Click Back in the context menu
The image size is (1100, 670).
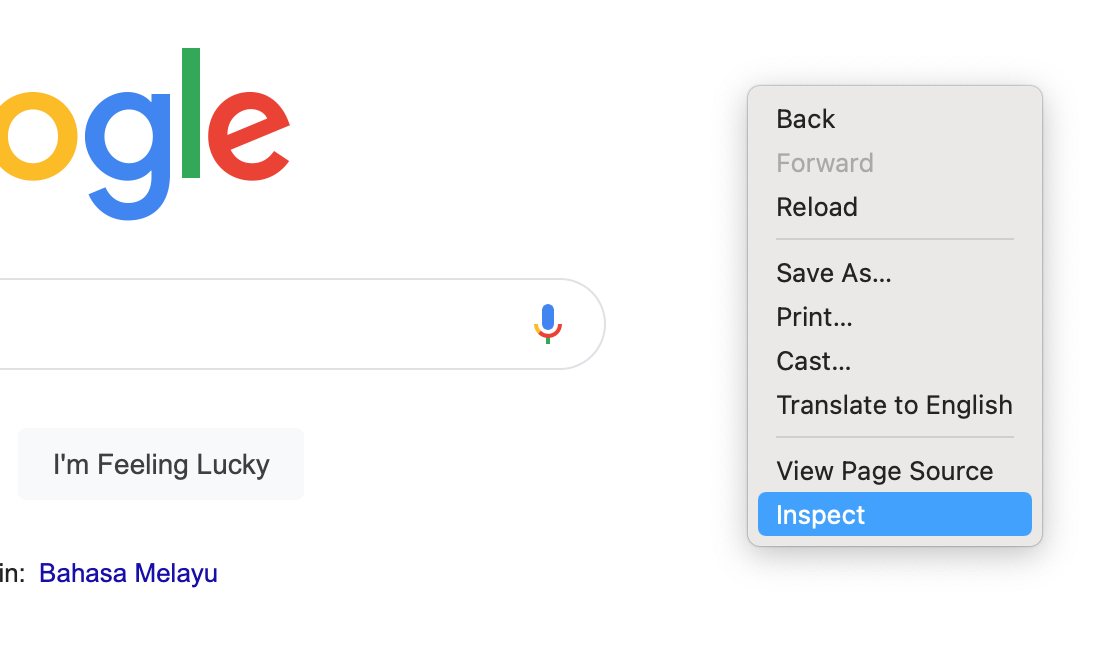point(805,119)
